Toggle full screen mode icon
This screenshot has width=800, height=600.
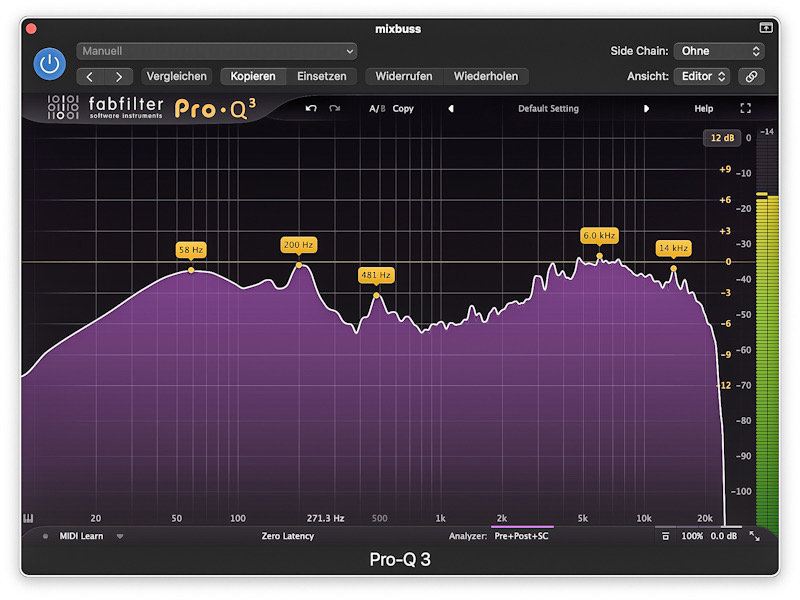pyautogui.click(x=745, y=108)
